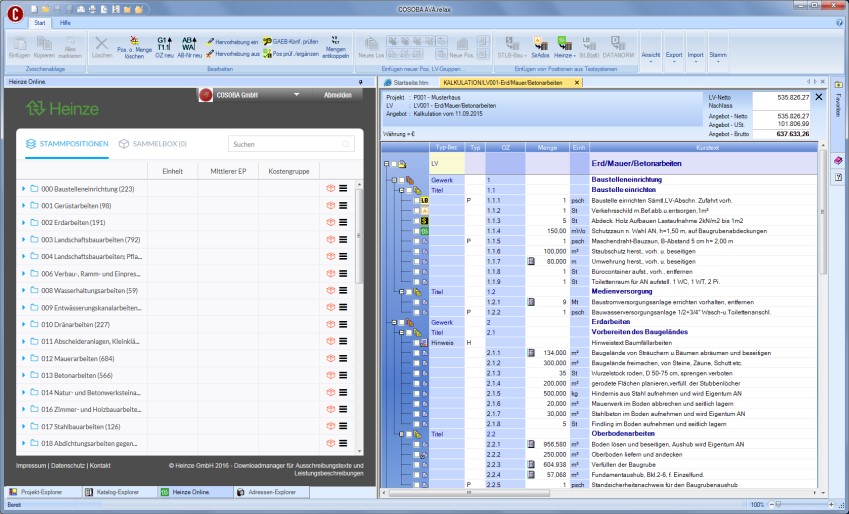Image resolution: width=849 pixels, height=514 pixels.
Task: Click the hamburger menu icon for 002 Erdarbeiten
Action: pyautogui.click(x=342, y=223)
